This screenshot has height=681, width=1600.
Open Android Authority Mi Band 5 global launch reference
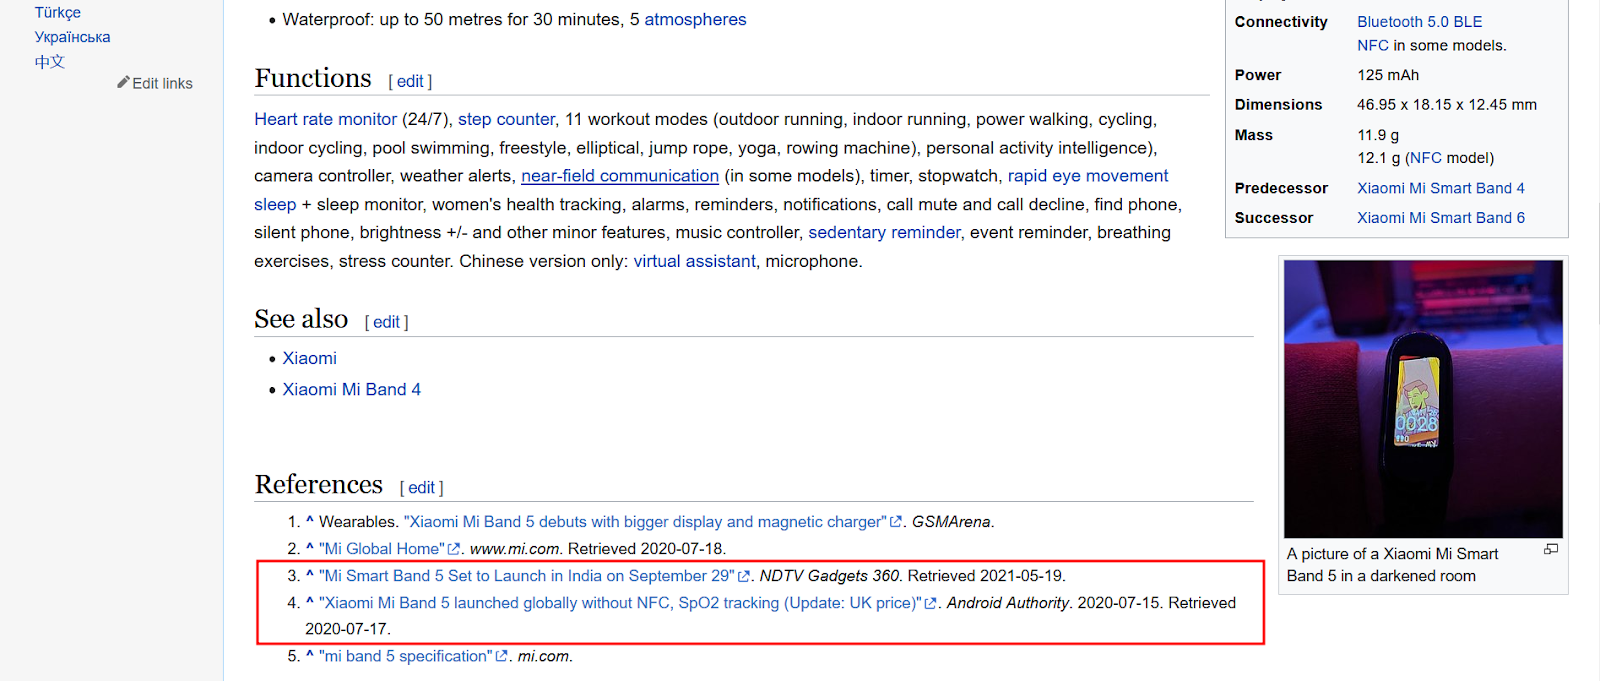(620, 603)
